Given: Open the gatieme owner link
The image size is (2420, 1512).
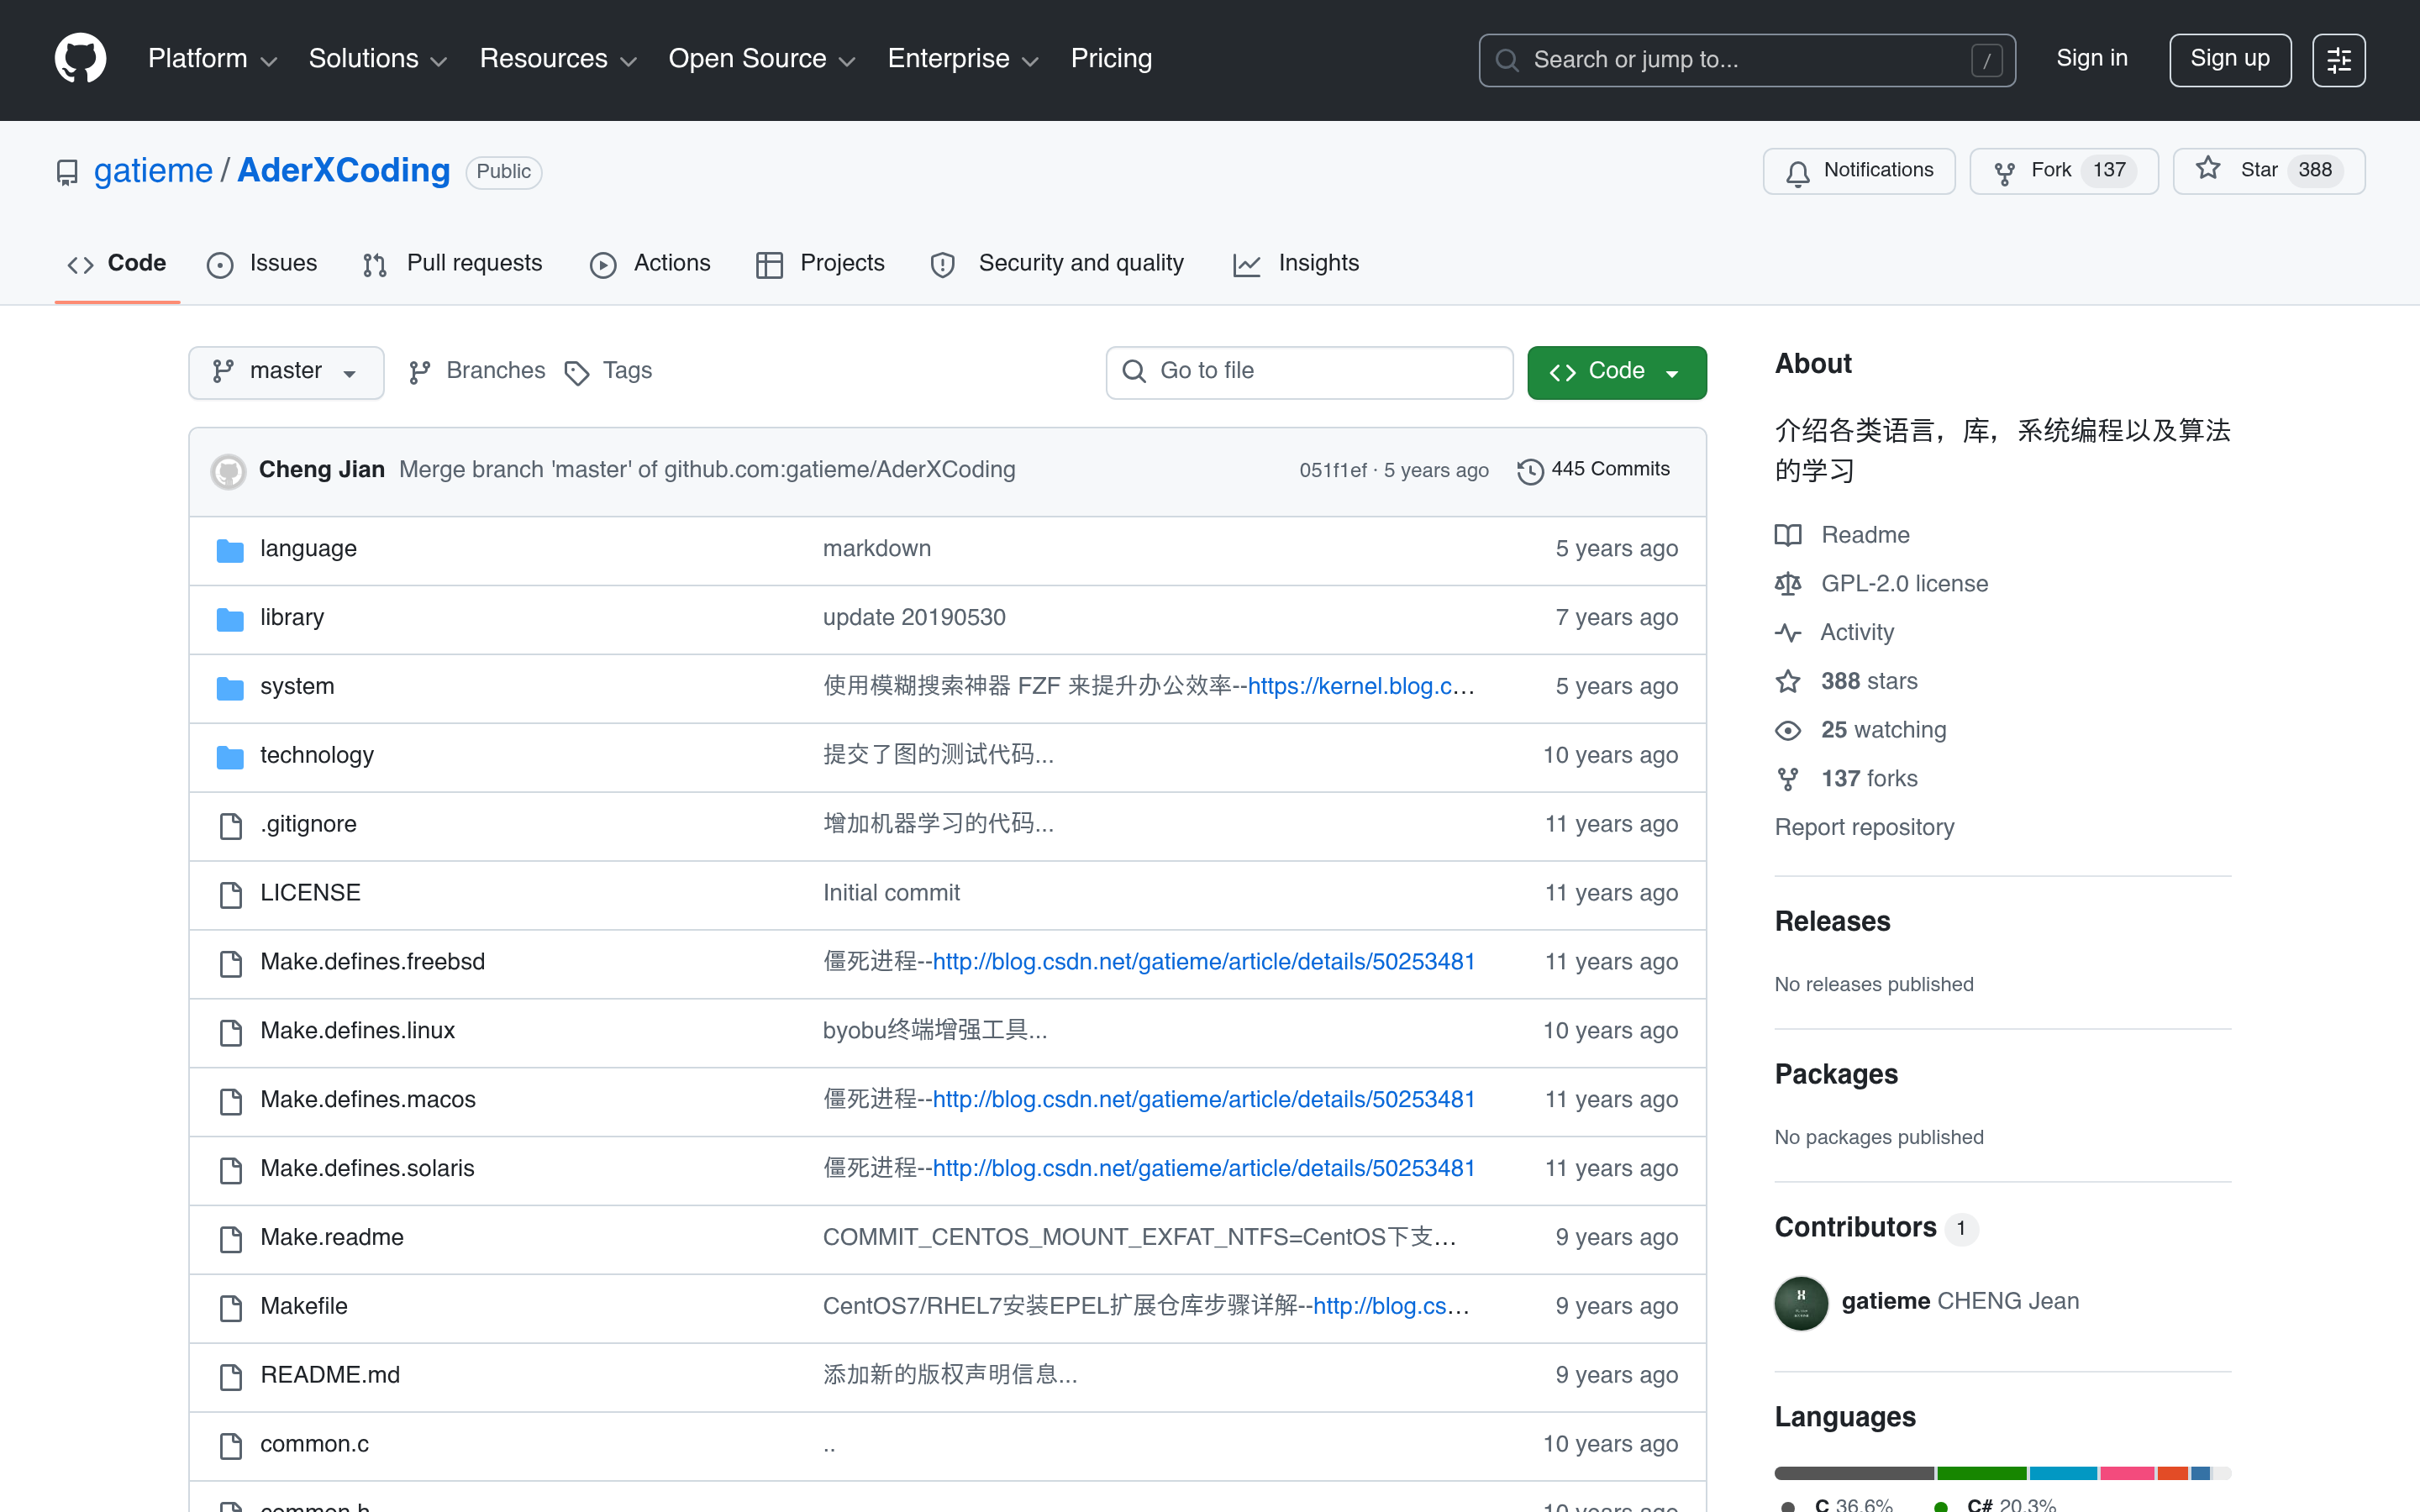Looking at the screenshot, I should [x=153, y=171].
